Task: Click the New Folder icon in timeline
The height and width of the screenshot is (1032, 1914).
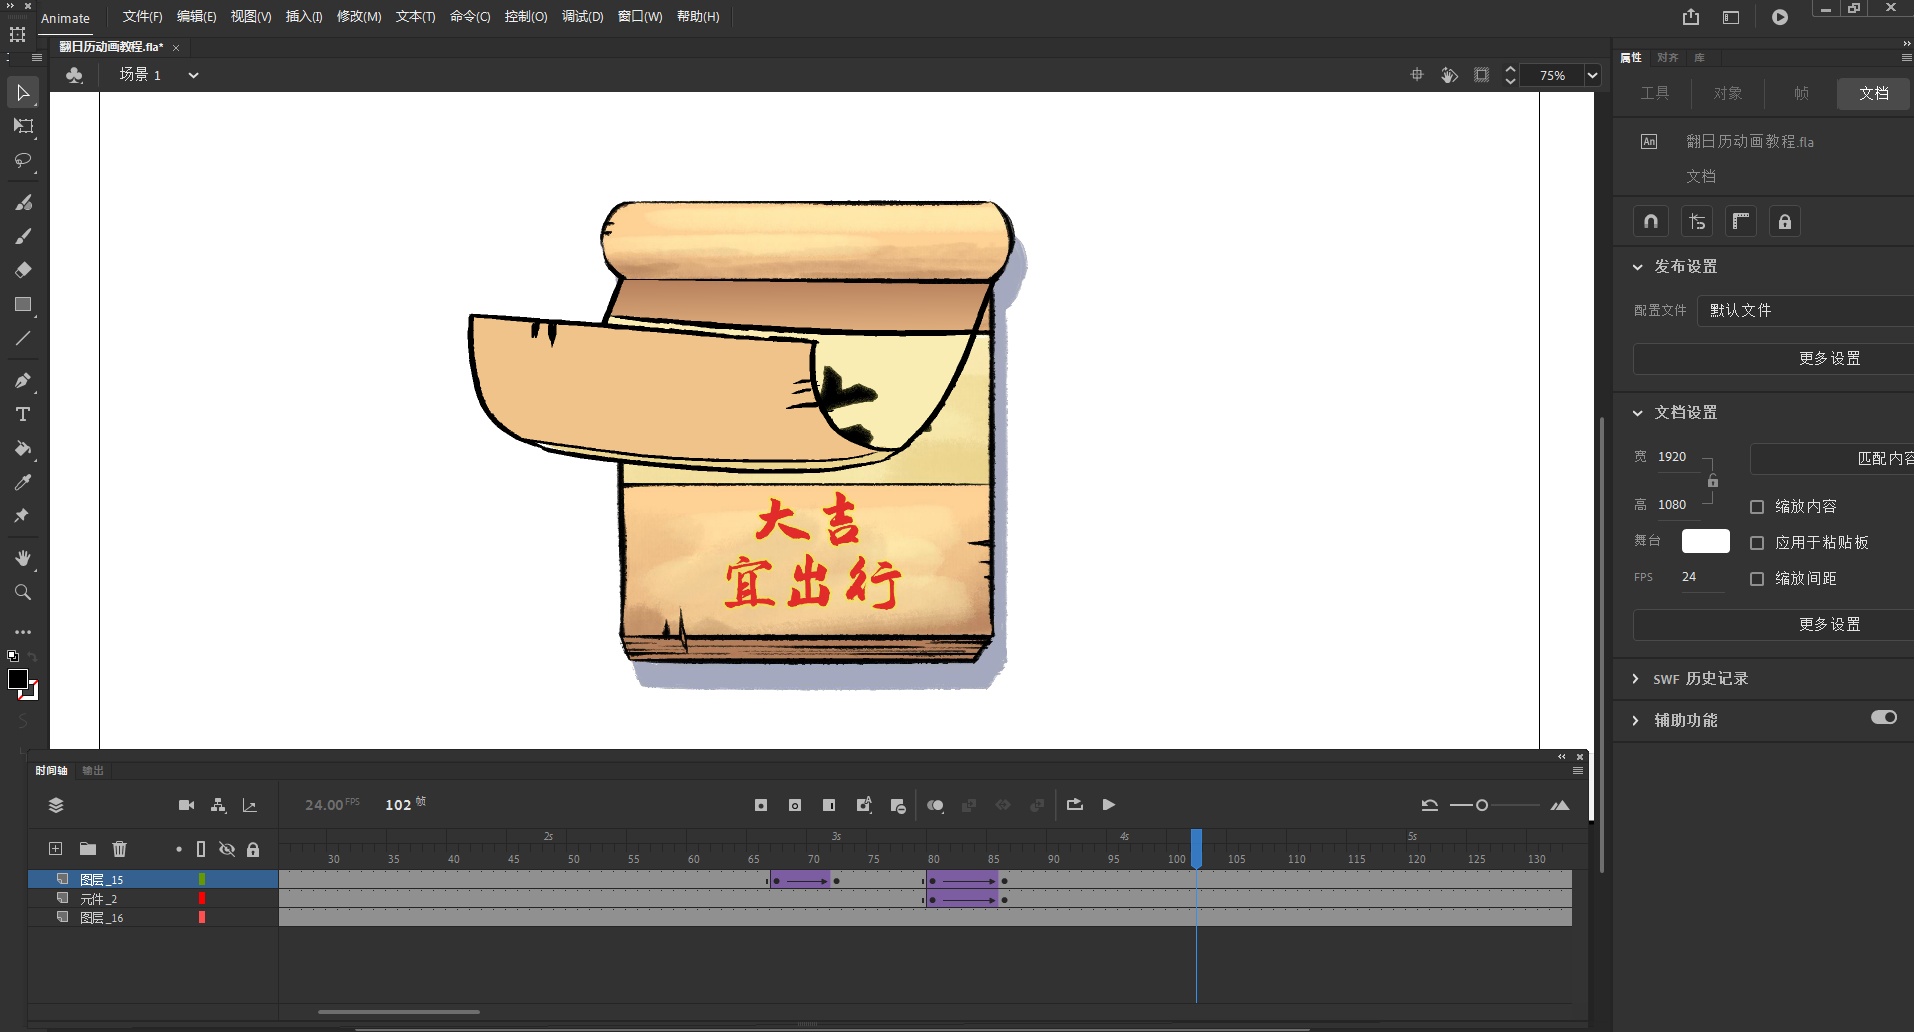Action: pyautogui.click(x=88, y=849)
